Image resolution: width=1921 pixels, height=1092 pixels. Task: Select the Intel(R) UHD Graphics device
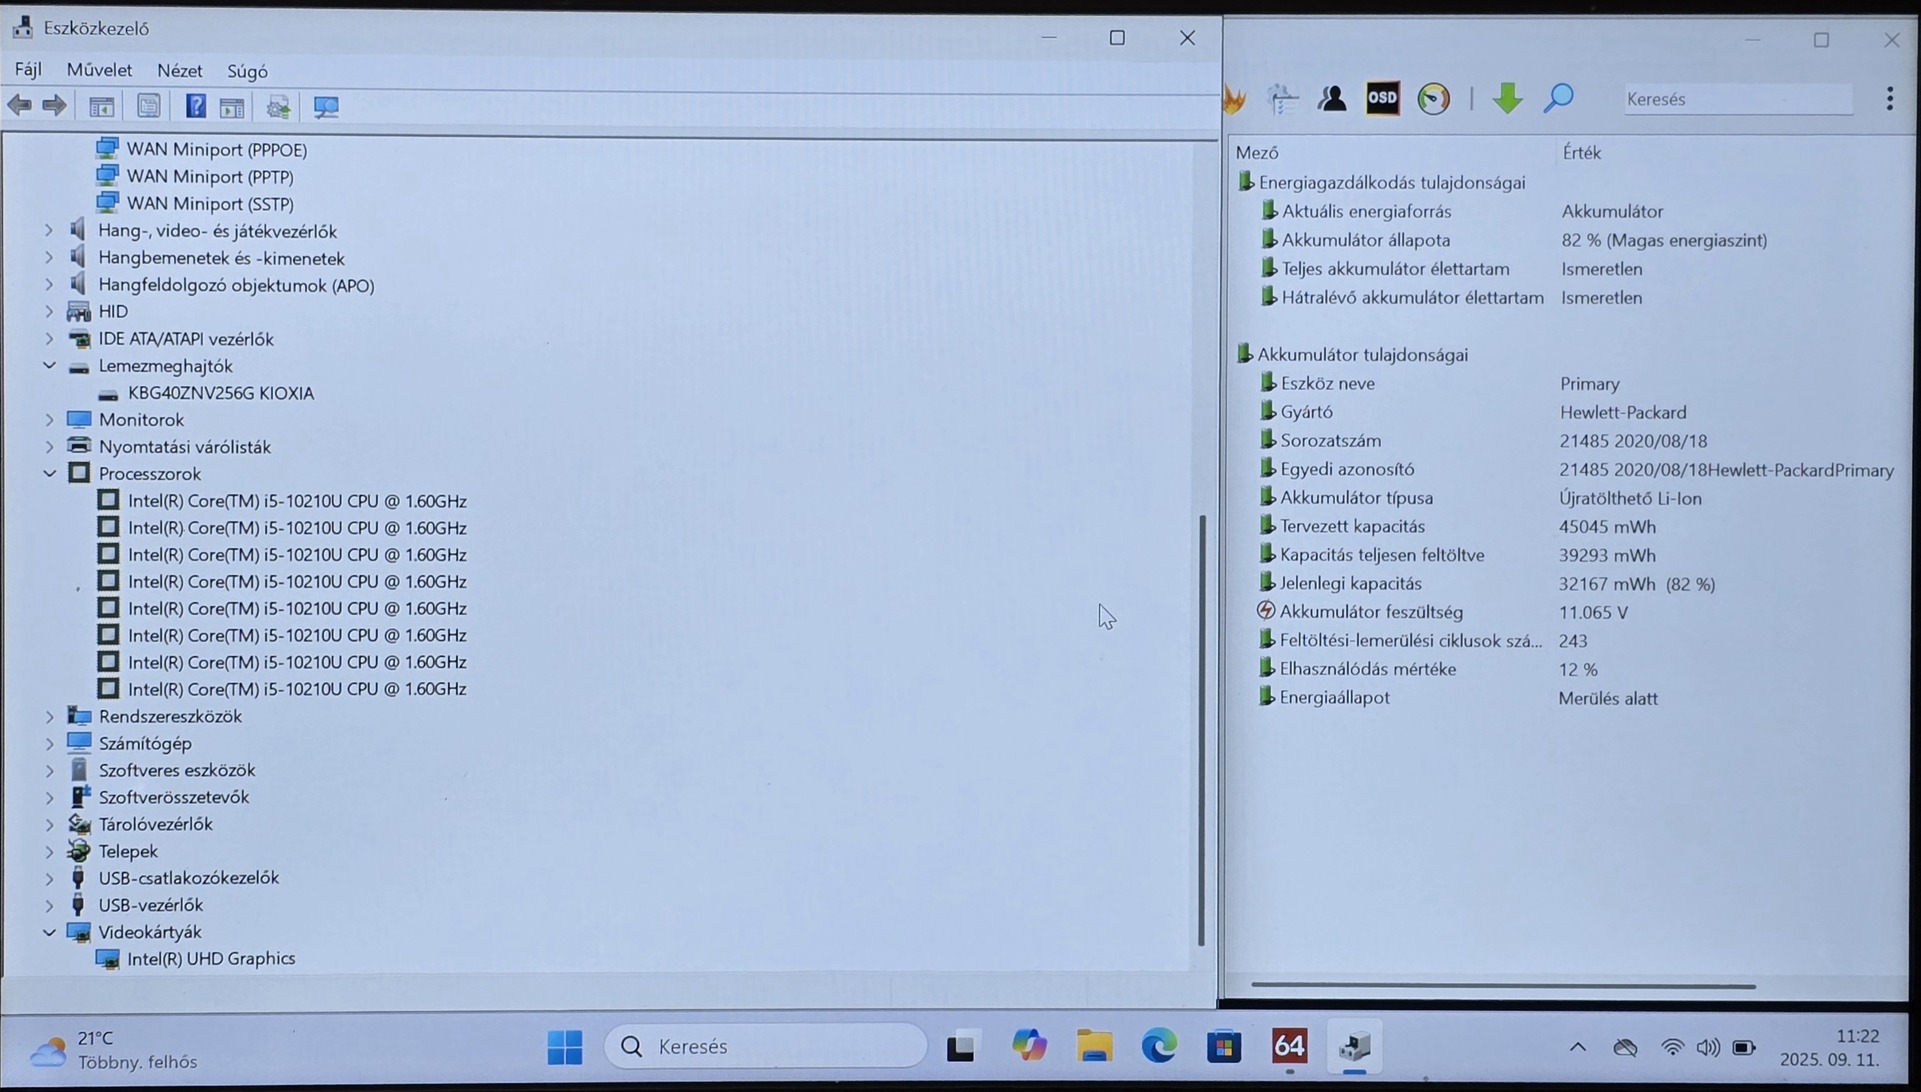tap(211, 958)
